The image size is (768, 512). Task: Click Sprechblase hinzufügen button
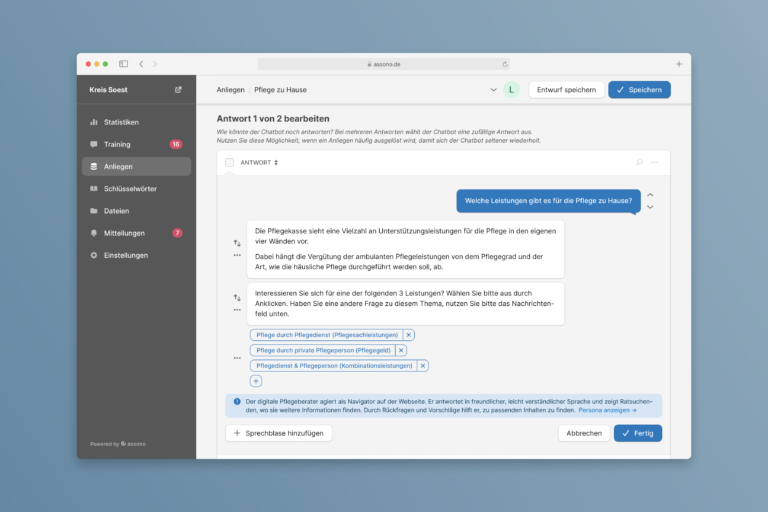(279, 433)
